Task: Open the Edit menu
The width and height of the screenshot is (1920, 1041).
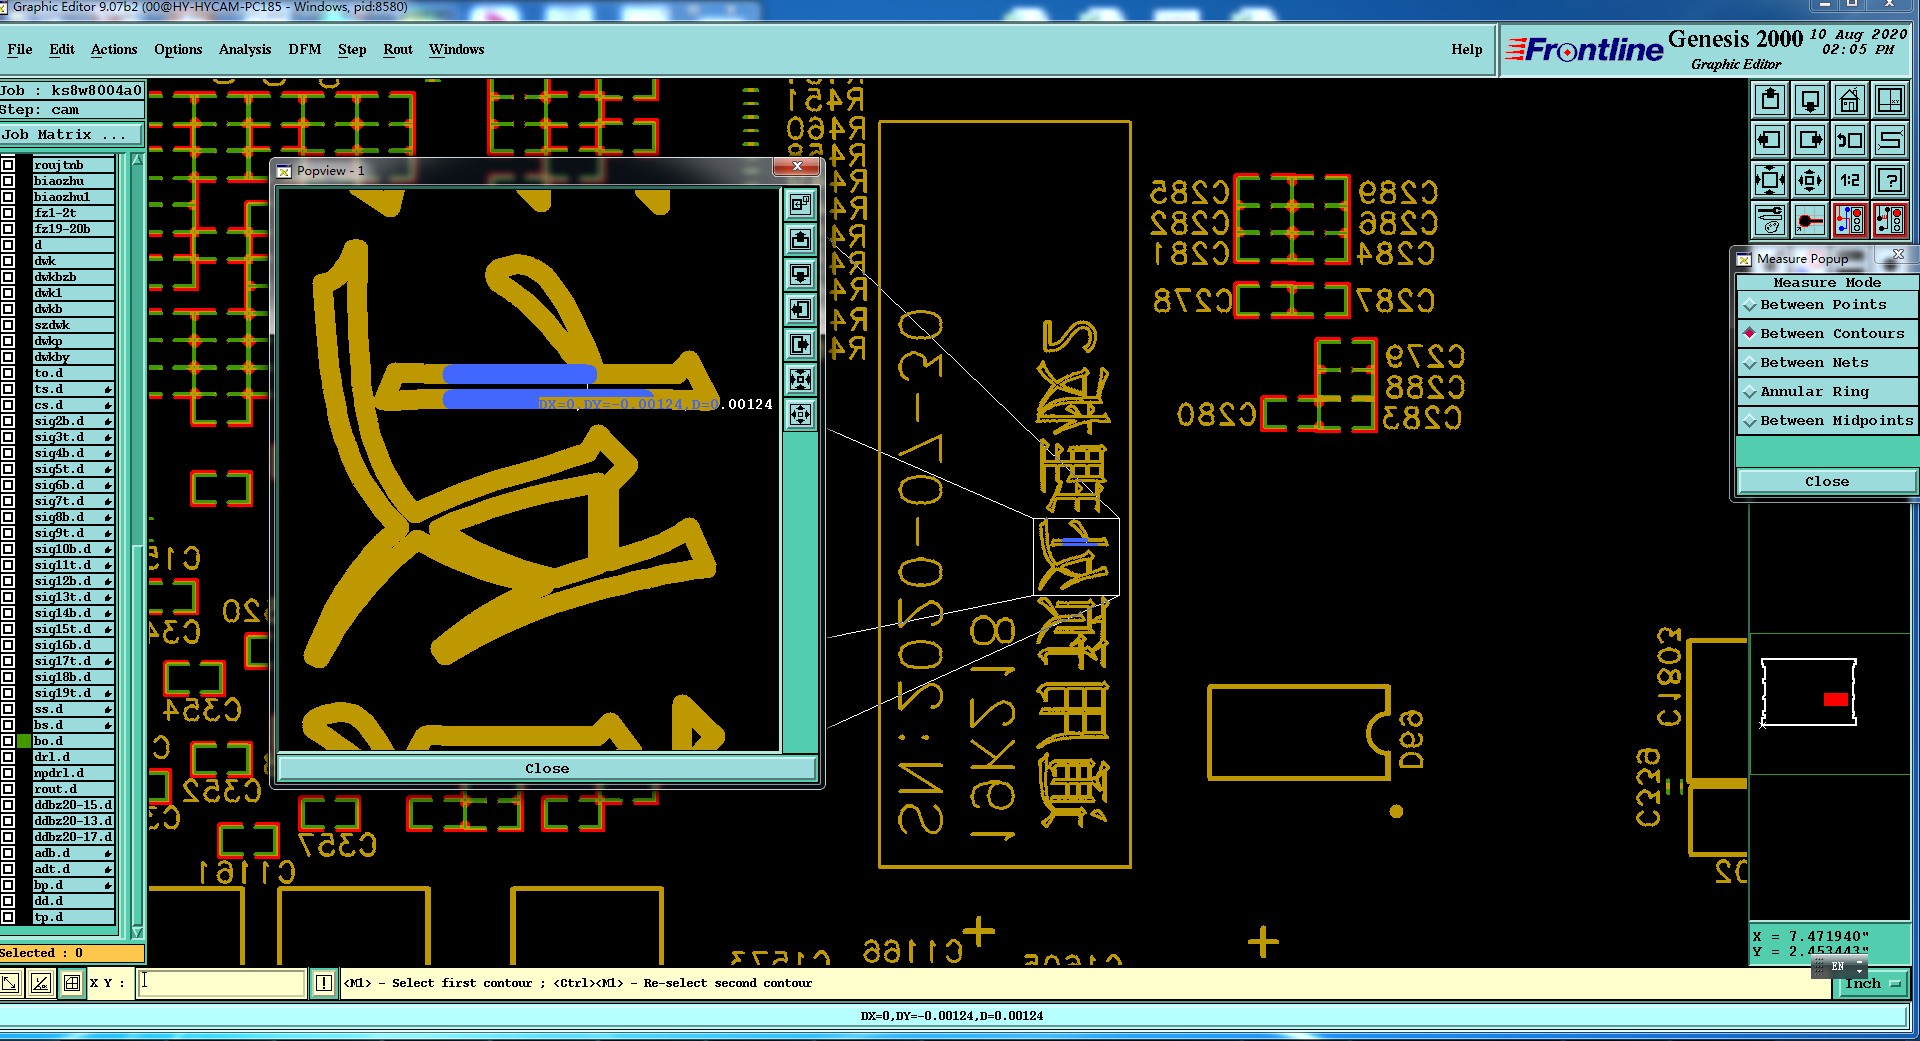Action: click(62, 49)
